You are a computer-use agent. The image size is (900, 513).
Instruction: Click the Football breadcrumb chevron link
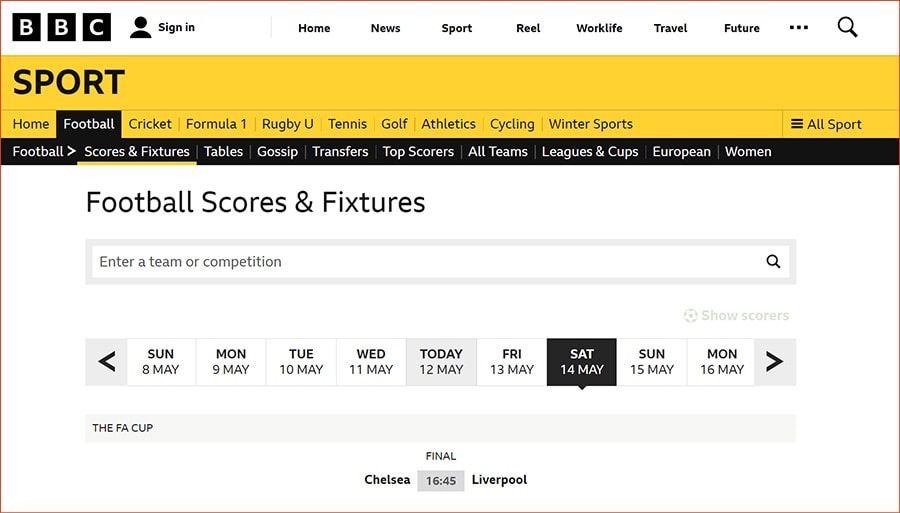(44, 151)
